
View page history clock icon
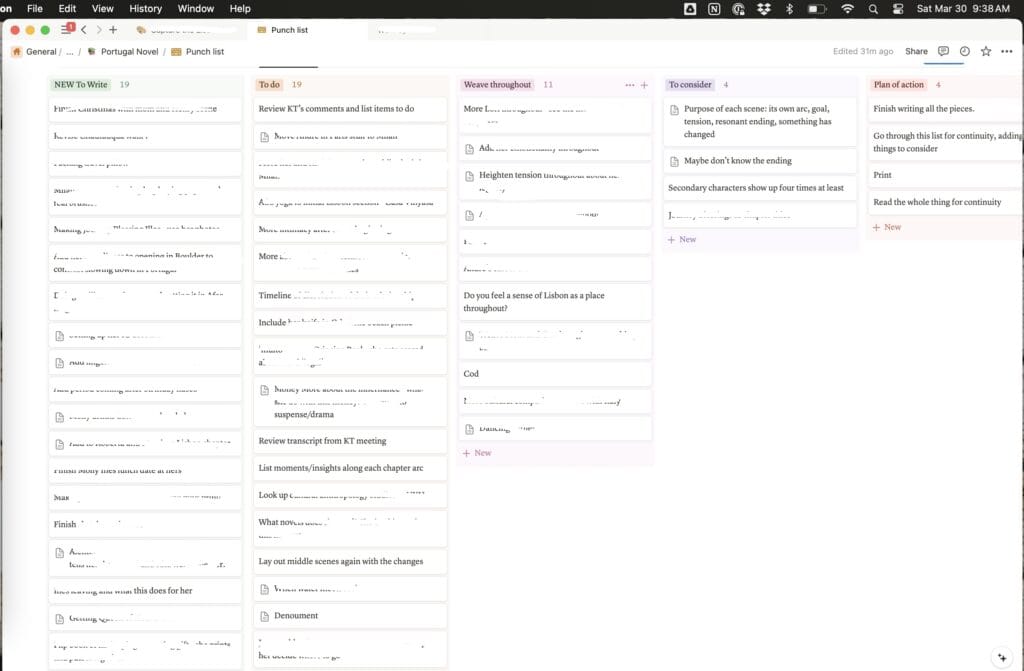click(964, 51)
